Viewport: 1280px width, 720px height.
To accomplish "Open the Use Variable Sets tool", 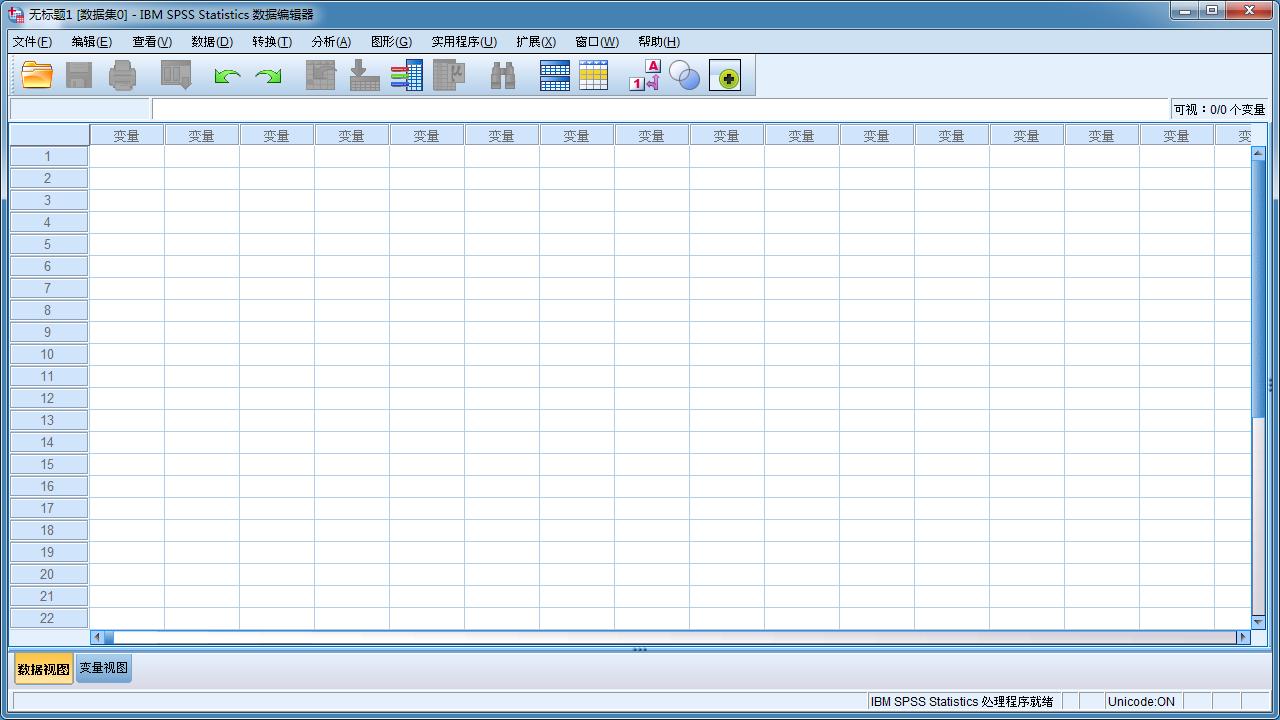I will coord(685,75).
